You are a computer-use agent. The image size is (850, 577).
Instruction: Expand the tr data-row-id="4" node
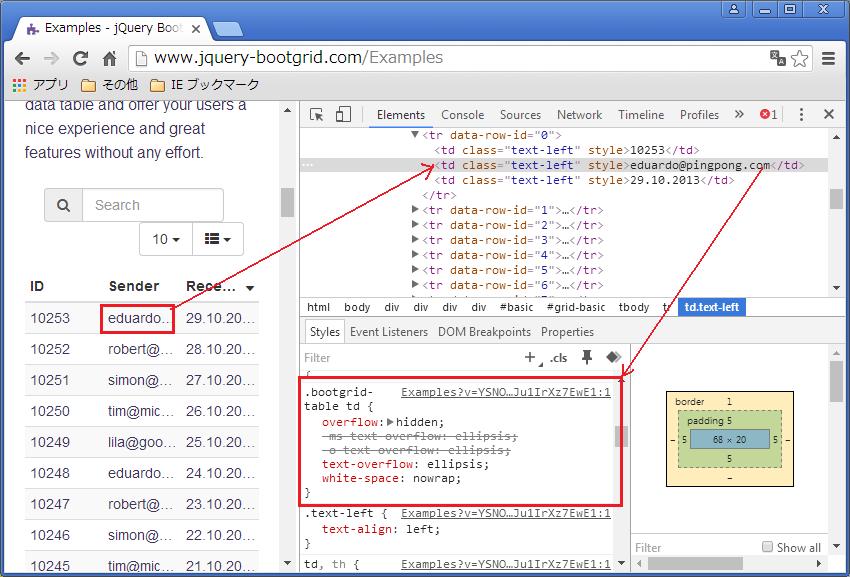[415, 254]
